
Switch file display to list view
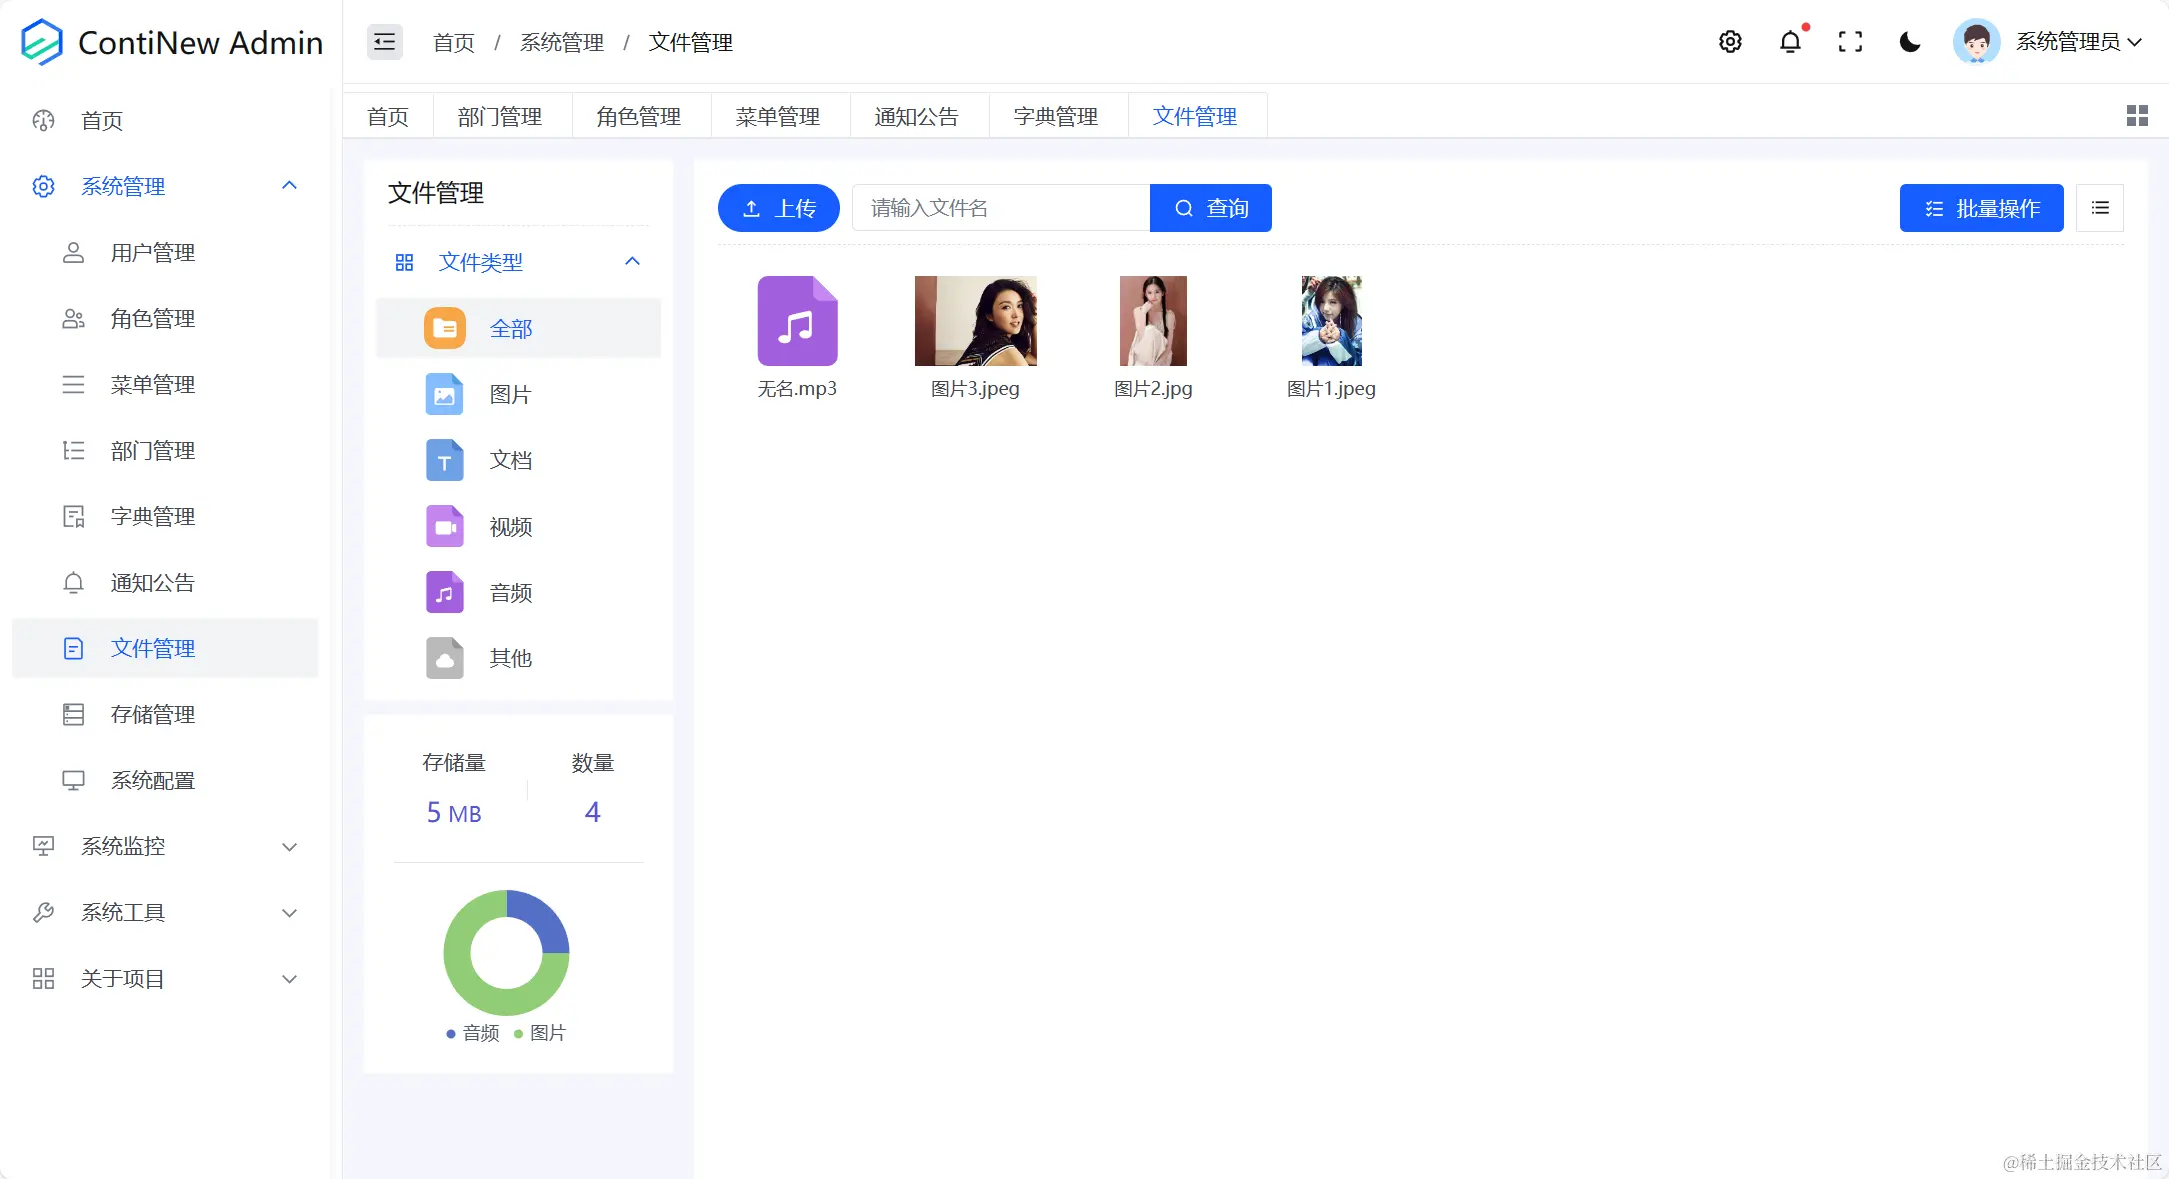point(2100,207)
